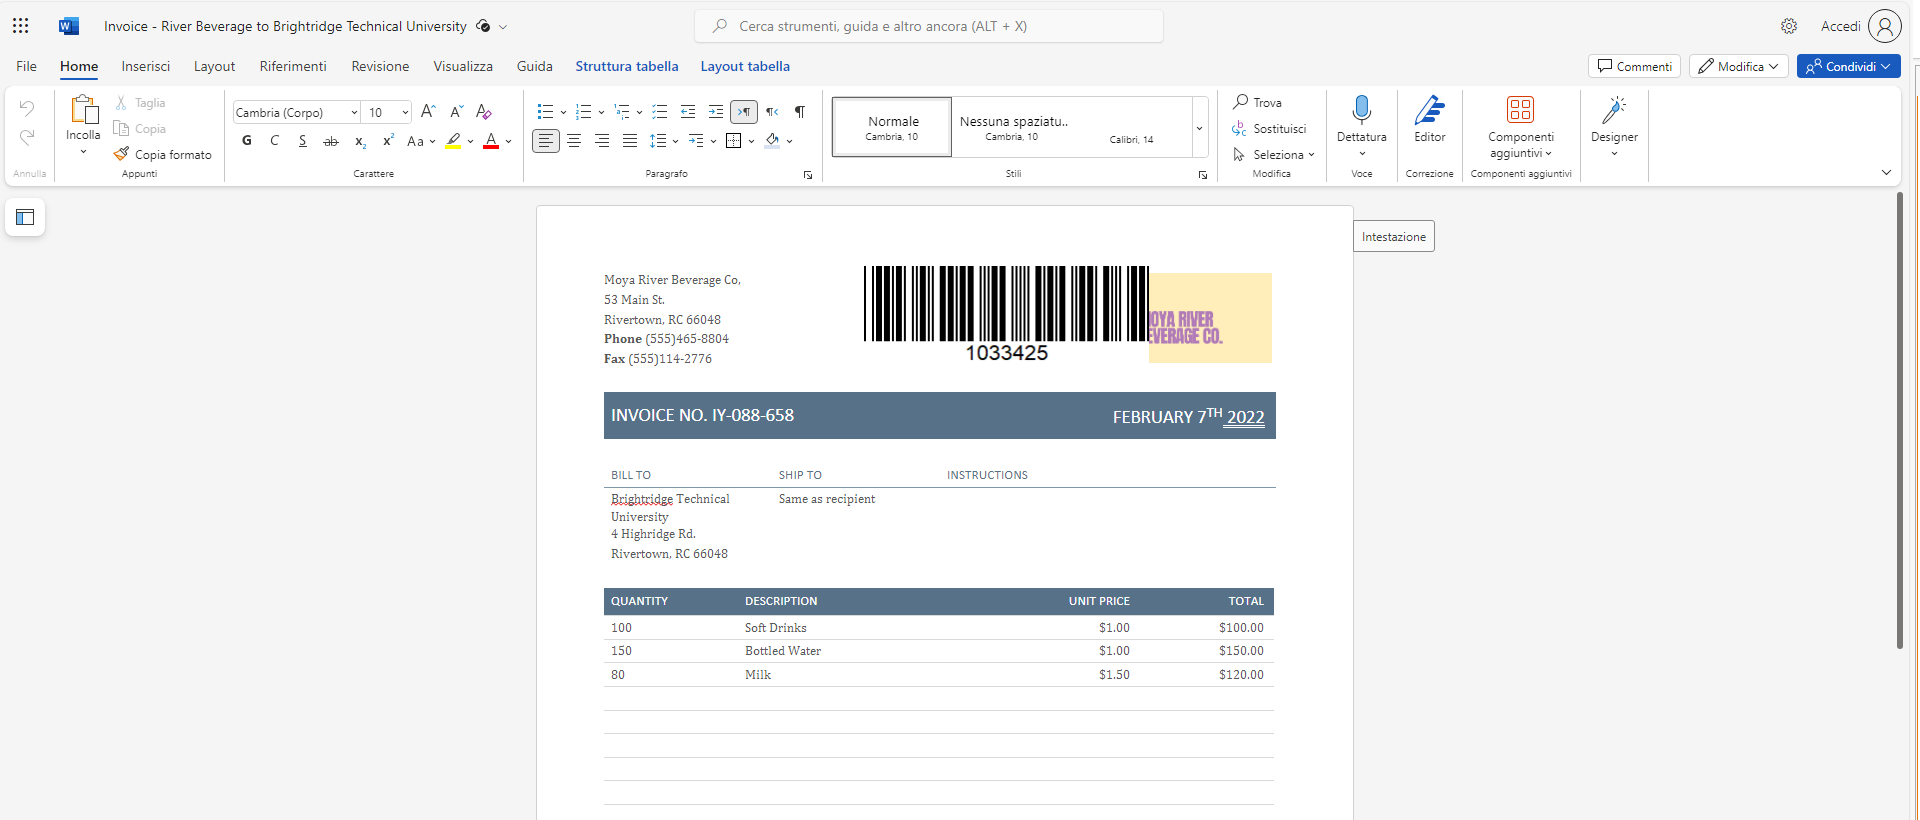Click the Modifica mode button
This screenshot has height=820, width=1920.
pyautogui.click(x=1739, y=66)
